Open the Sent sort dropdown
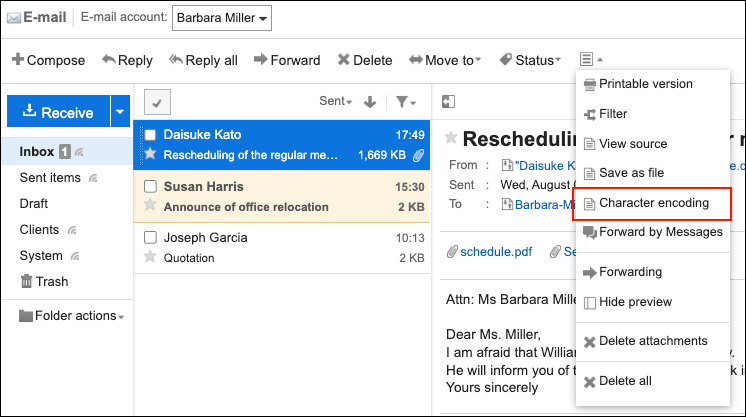The width and height of the screenshot is (746, 417). pos(335,101)
